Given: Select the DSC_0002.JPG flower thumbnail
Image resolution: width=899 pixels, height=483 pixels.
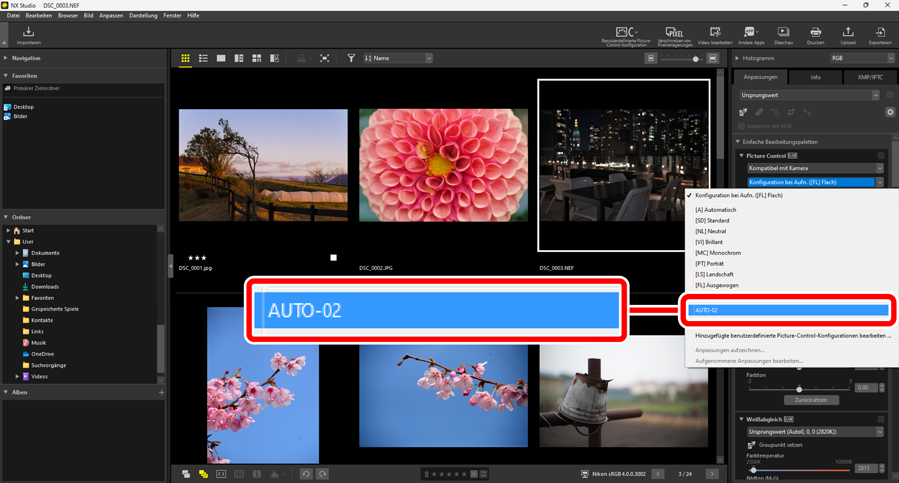Looking at the screenshot, I should click(x=443, y=165).
